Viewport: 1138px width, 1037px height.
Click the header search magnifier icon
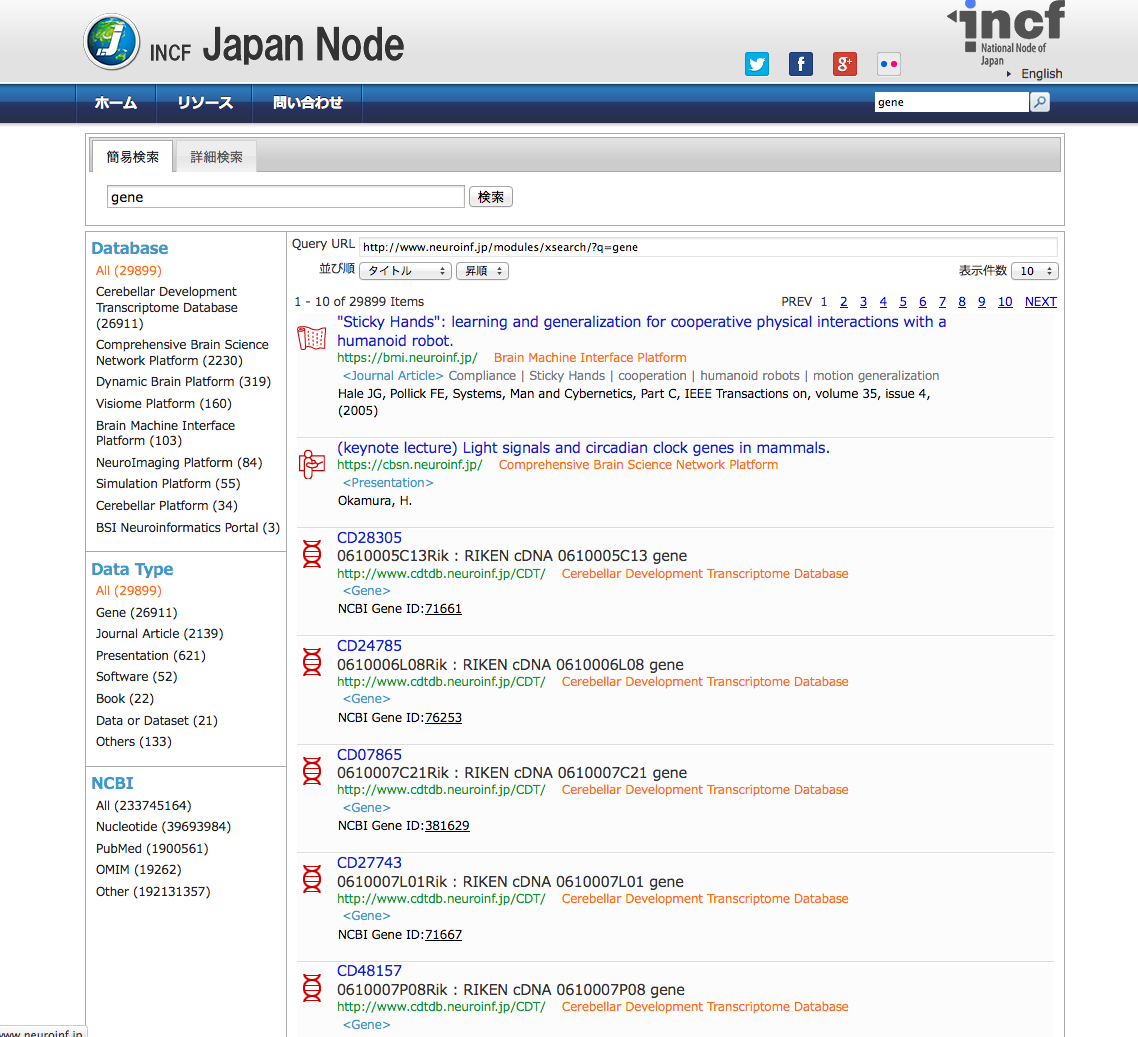pos(1040,102)
